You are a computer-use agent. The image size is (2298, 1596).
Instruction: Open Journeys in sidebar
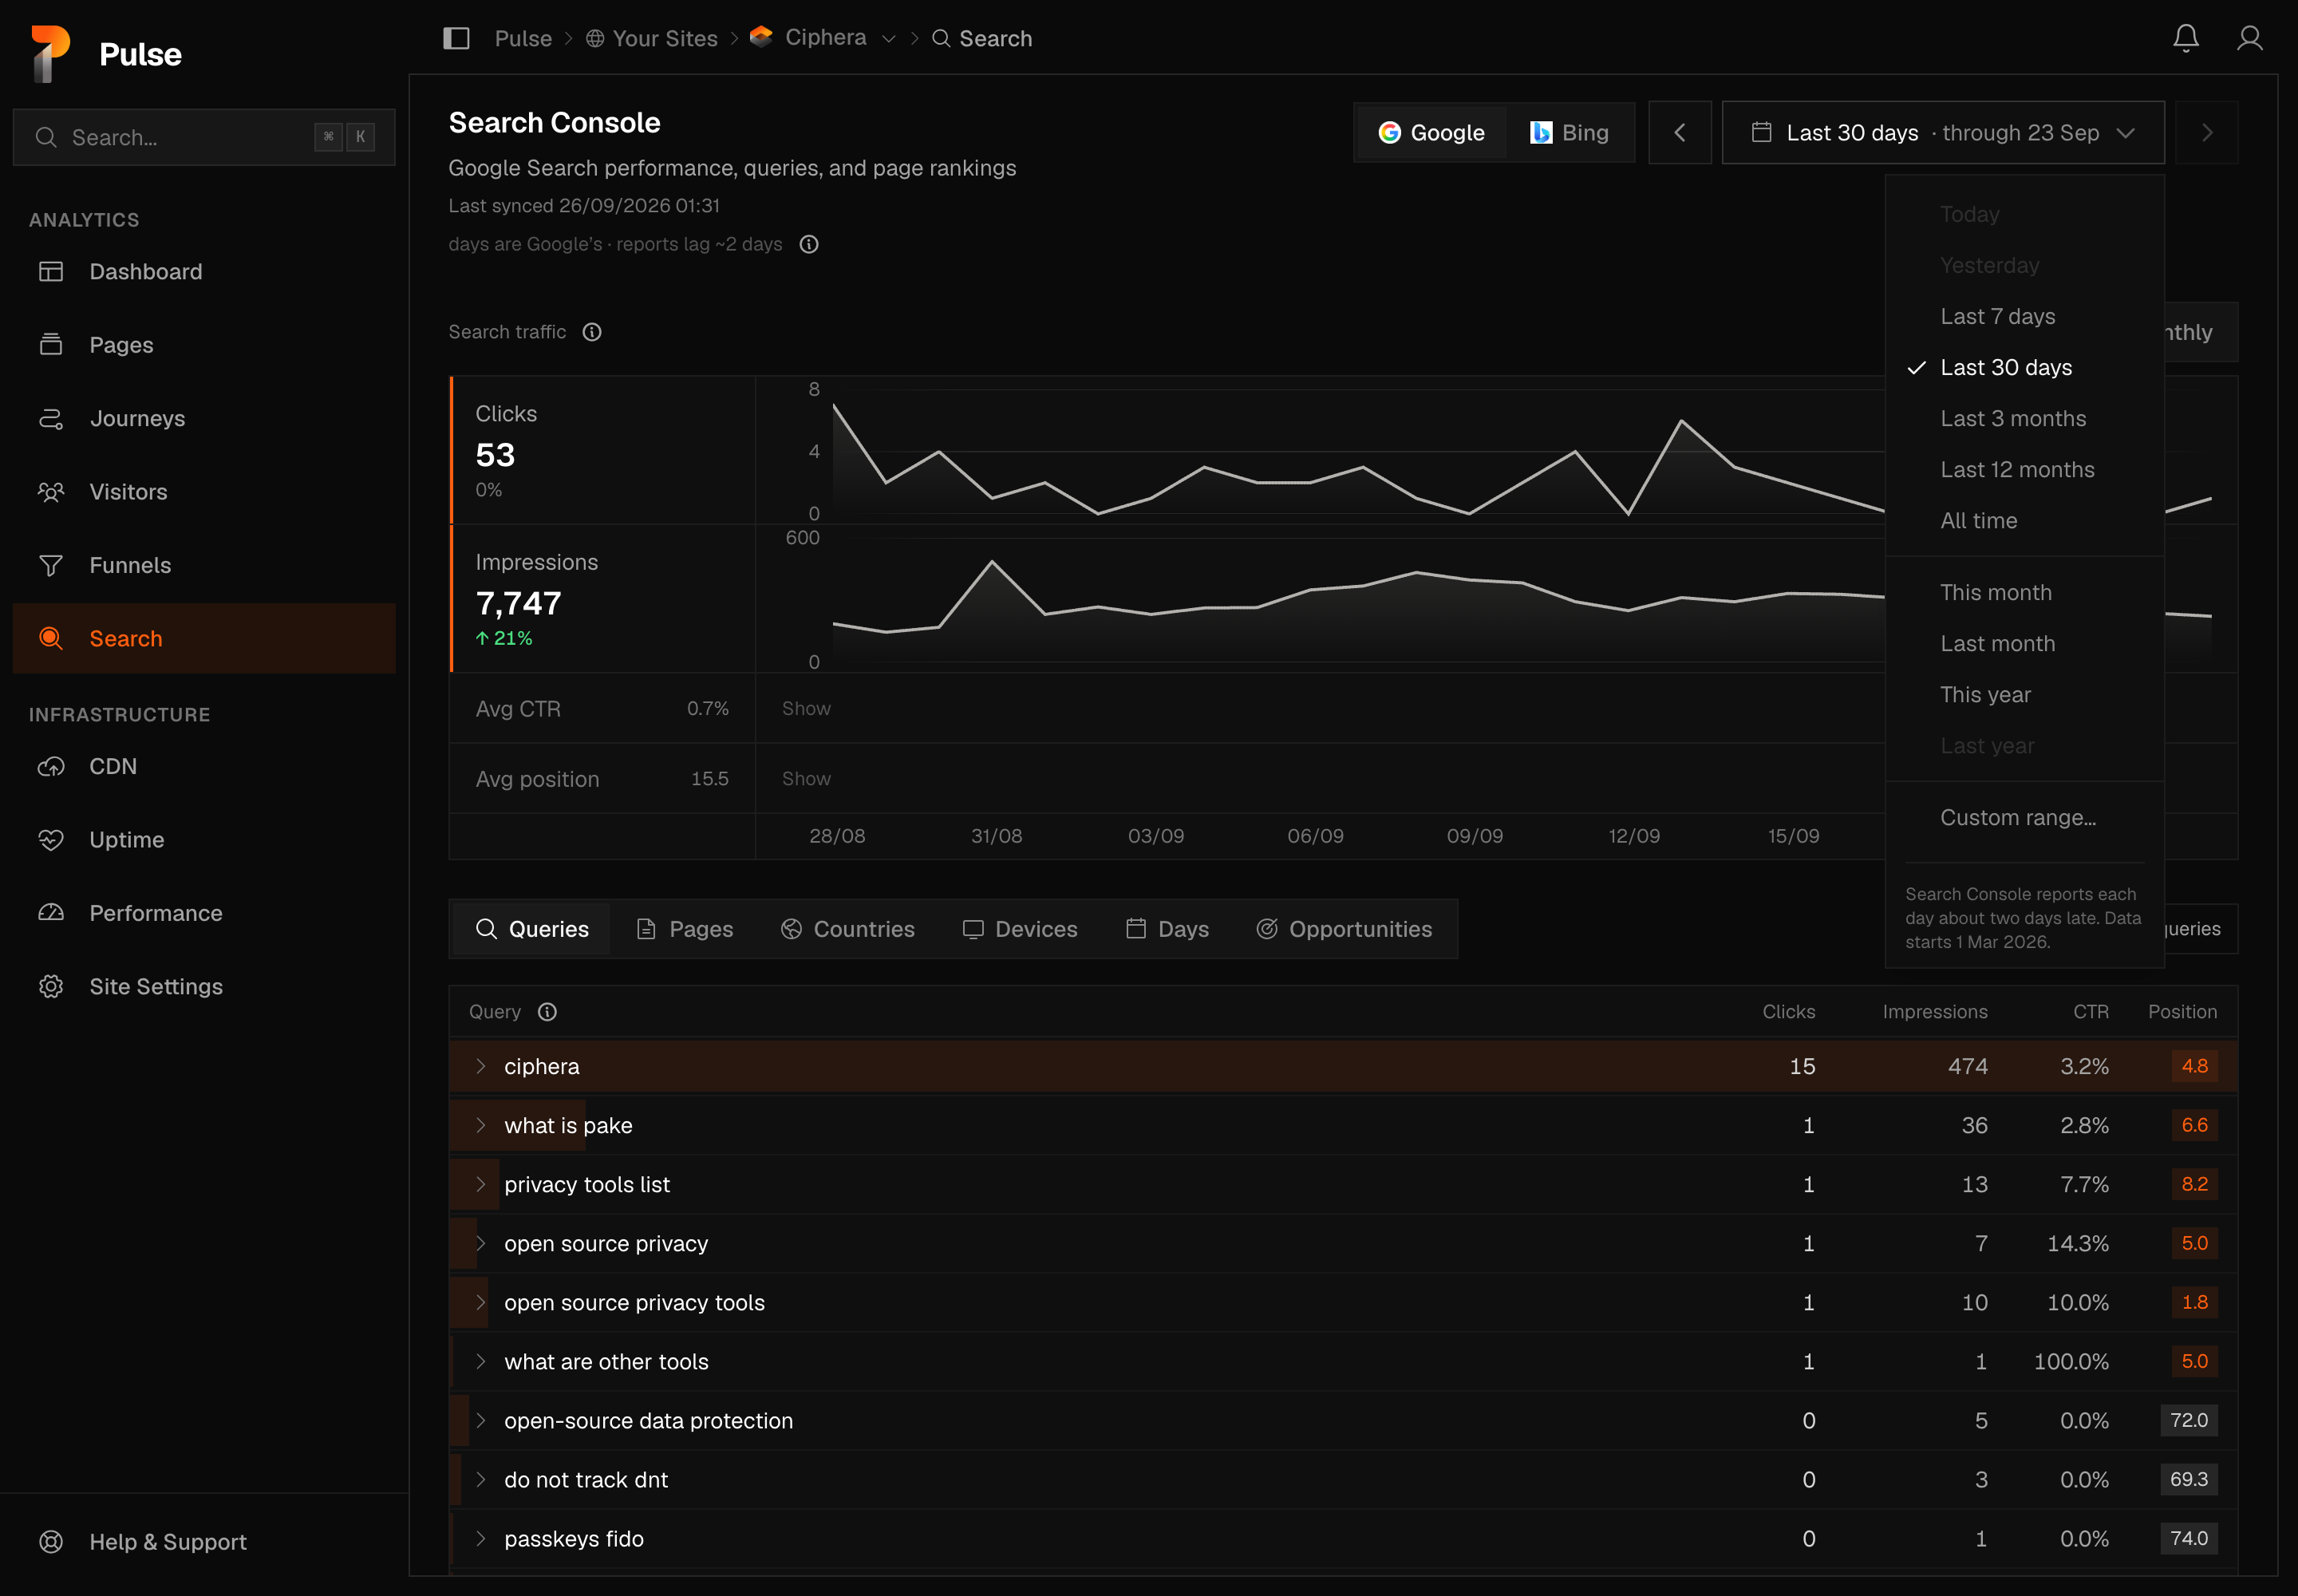coord(204,418)
